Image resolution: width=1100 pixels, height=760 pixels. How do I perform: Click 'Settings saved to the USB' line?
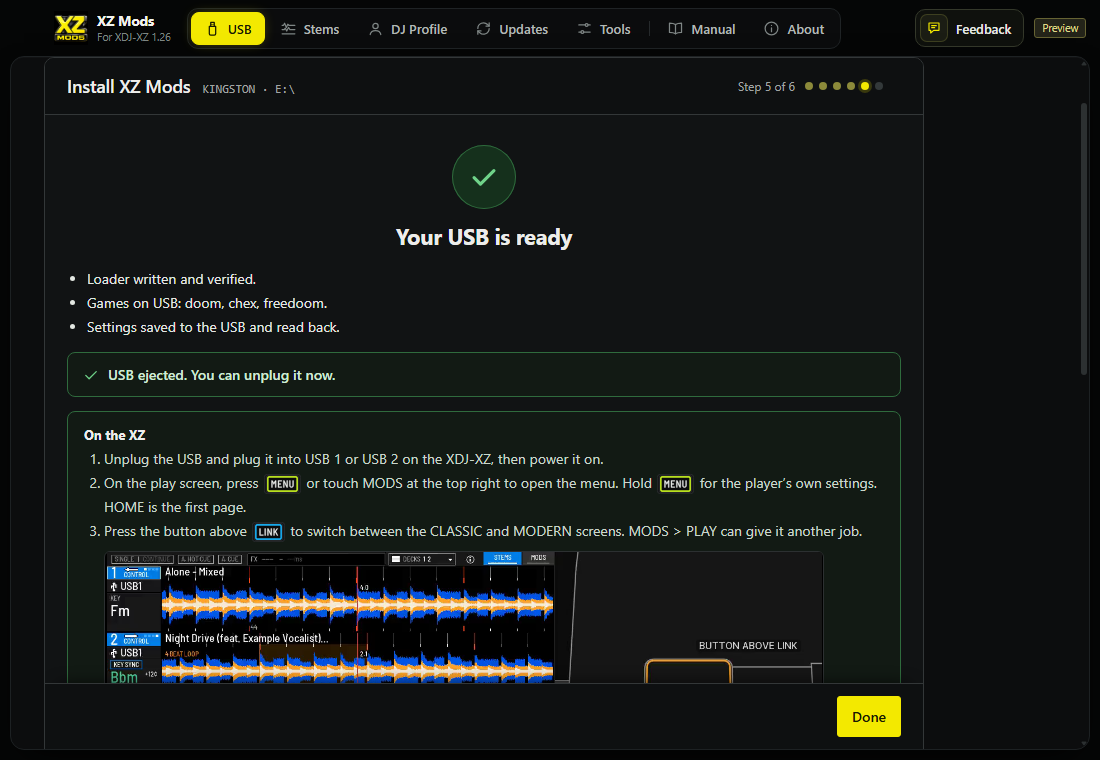[x=213, y=327]
